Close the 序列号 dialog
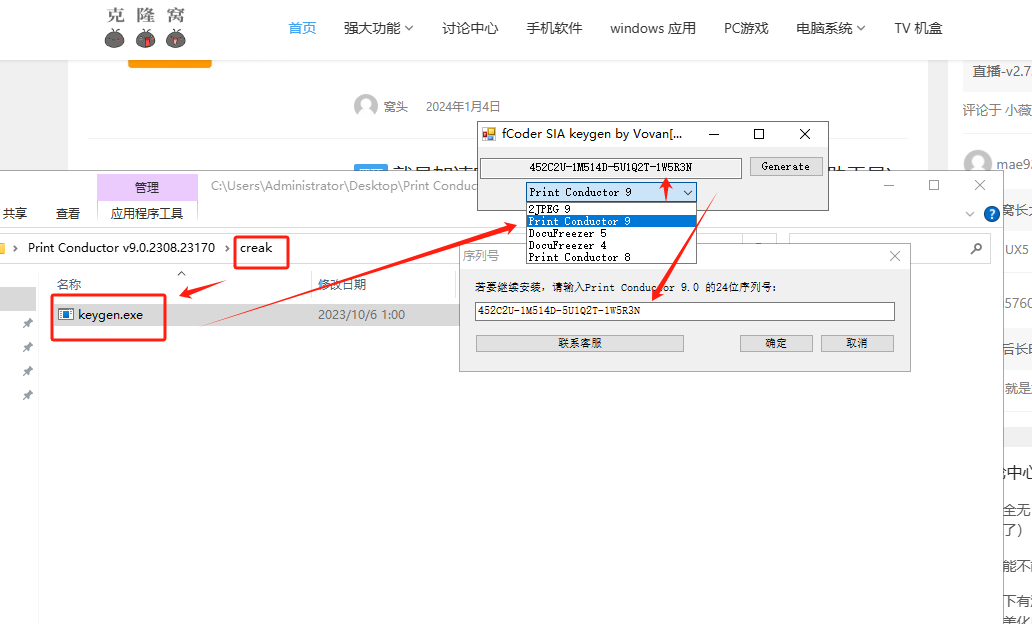This screenshot has width=1032, height=624. click(x=895, y=256)
